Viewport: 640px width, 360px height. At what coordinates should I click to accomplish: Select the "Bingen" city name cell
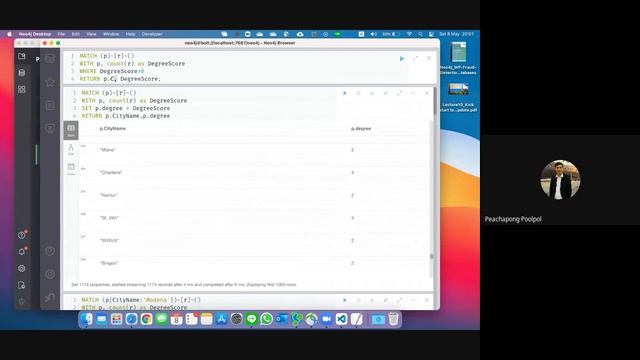tap(109, 263)
